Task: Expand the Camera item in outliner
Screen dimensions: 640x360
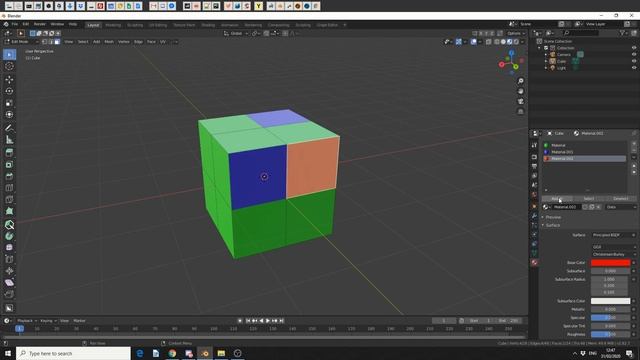Action: 546,54
